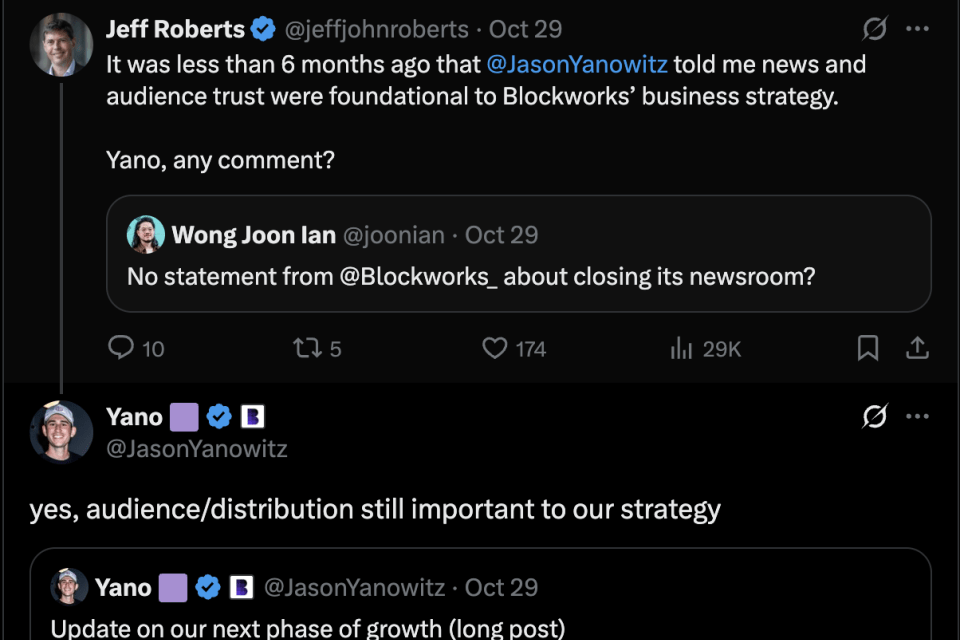
Task: Click the @JasonYanowitz mention link
Action: pyautogui.click(x=577, y=65)
